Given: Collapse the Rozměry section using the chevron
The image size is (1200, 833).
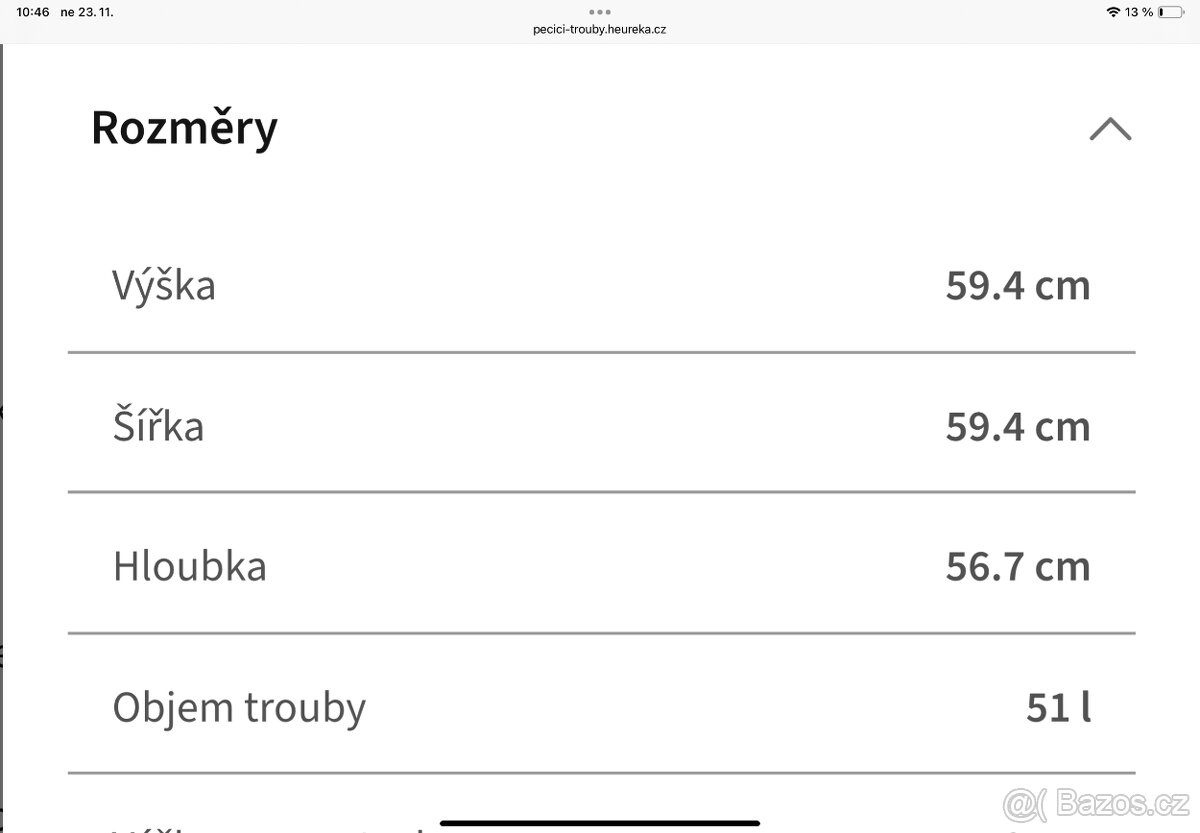Looking at the screenshot, I should (1110, 128).
